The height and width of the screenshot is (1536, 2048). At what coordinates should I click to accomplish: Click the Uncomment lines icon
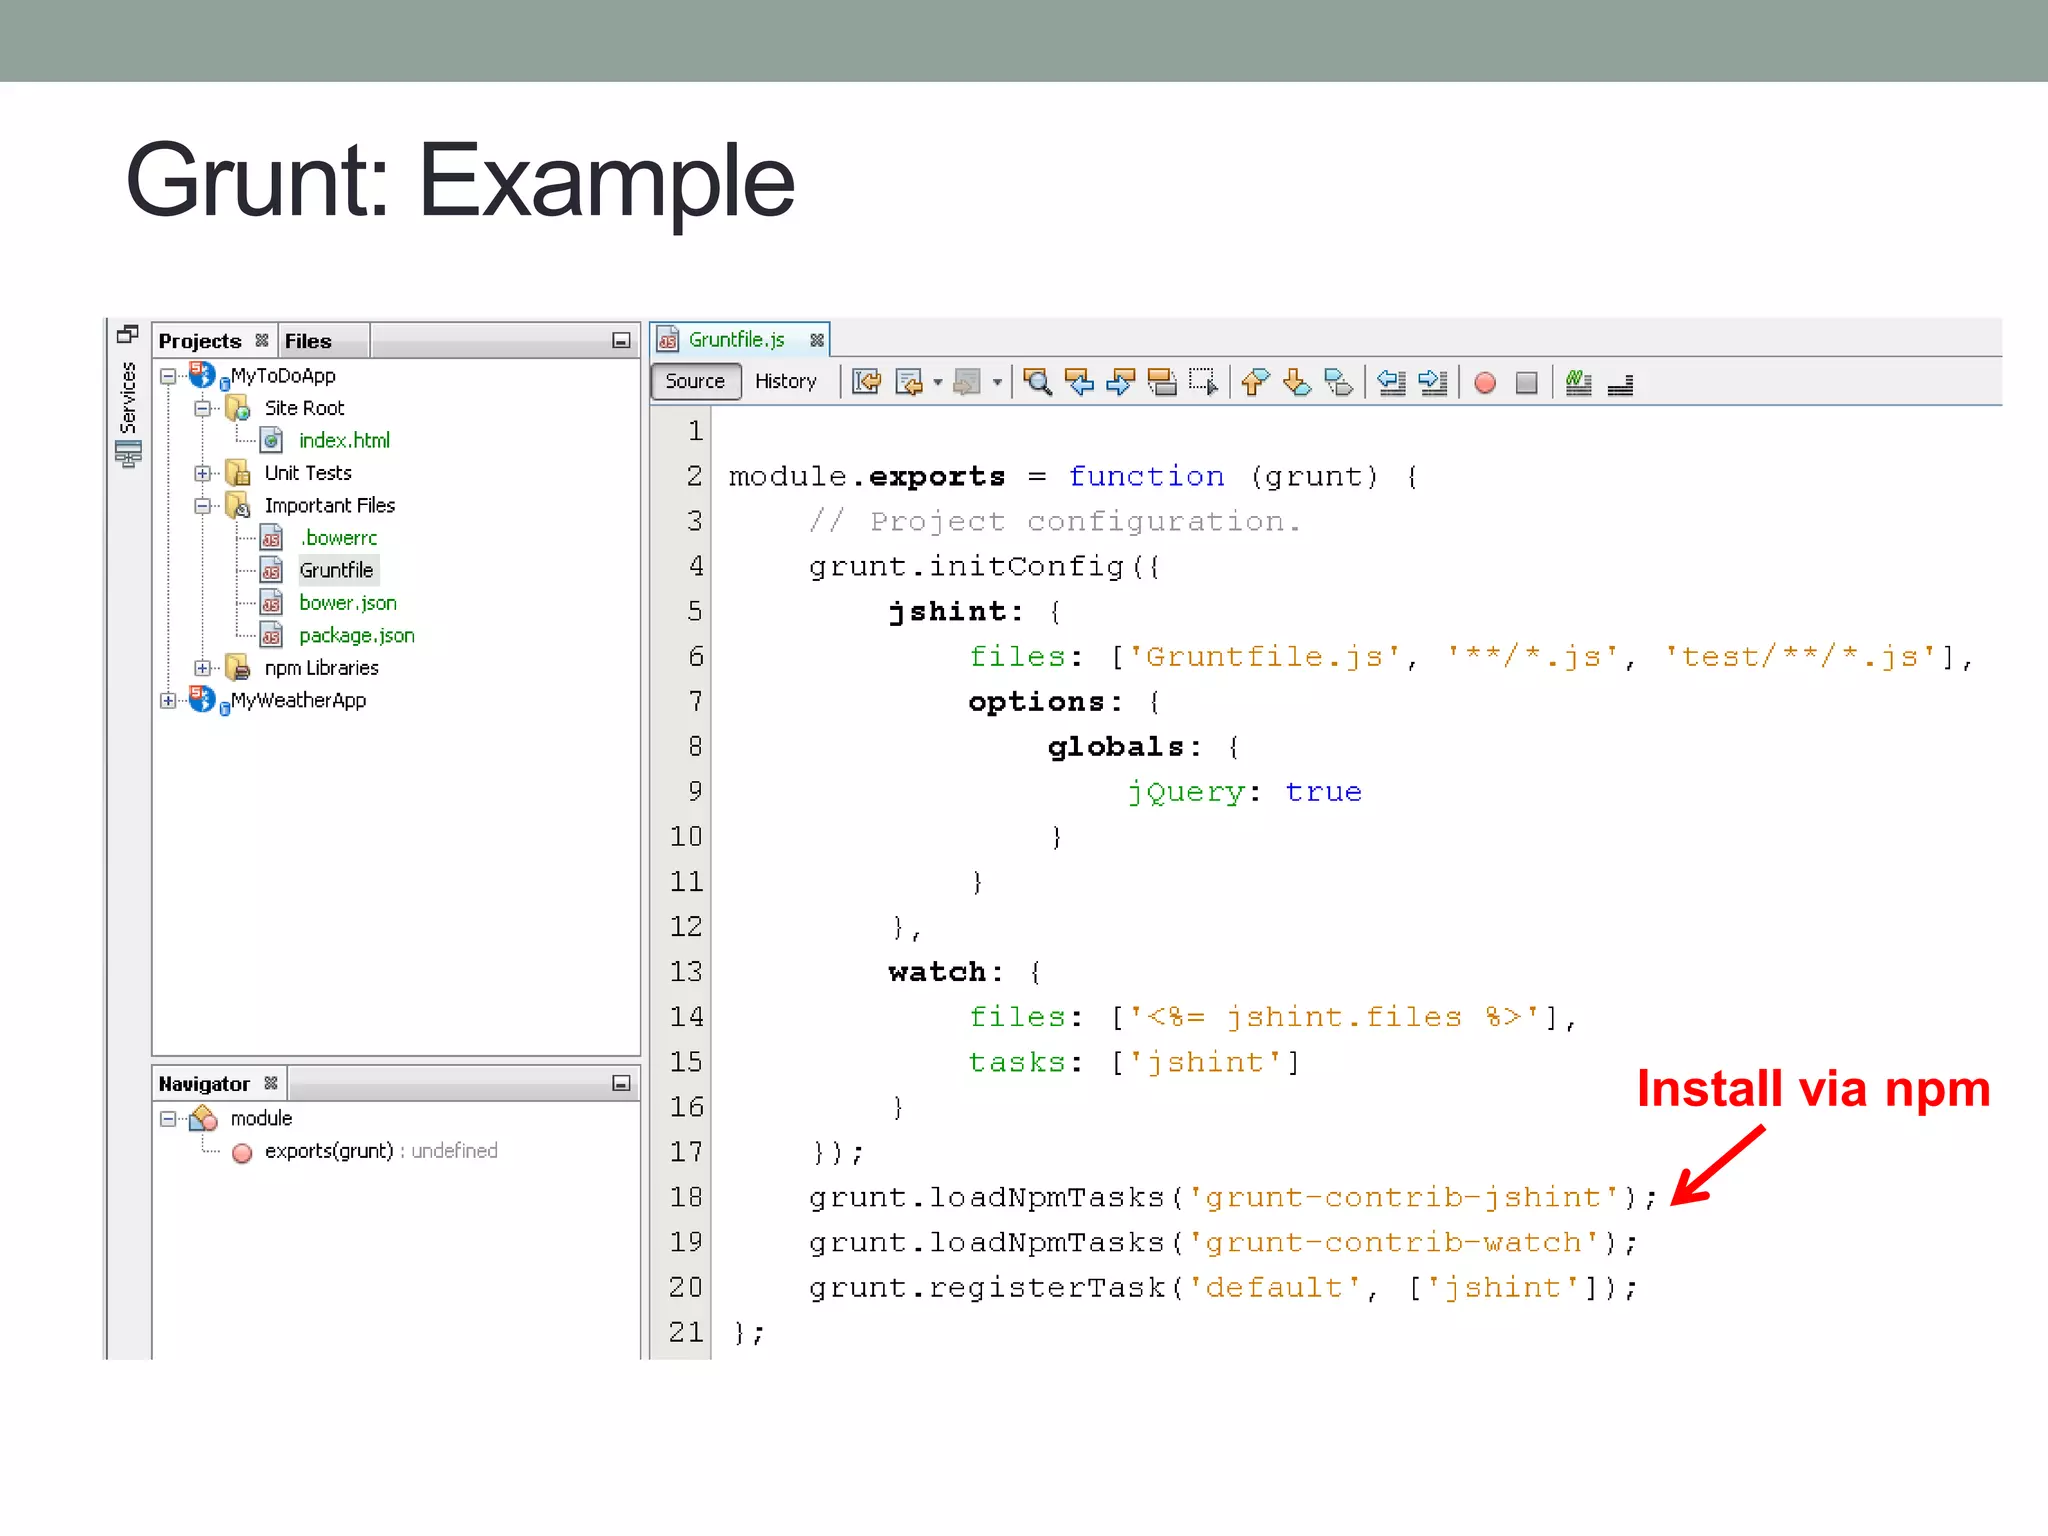[1620, 384]
